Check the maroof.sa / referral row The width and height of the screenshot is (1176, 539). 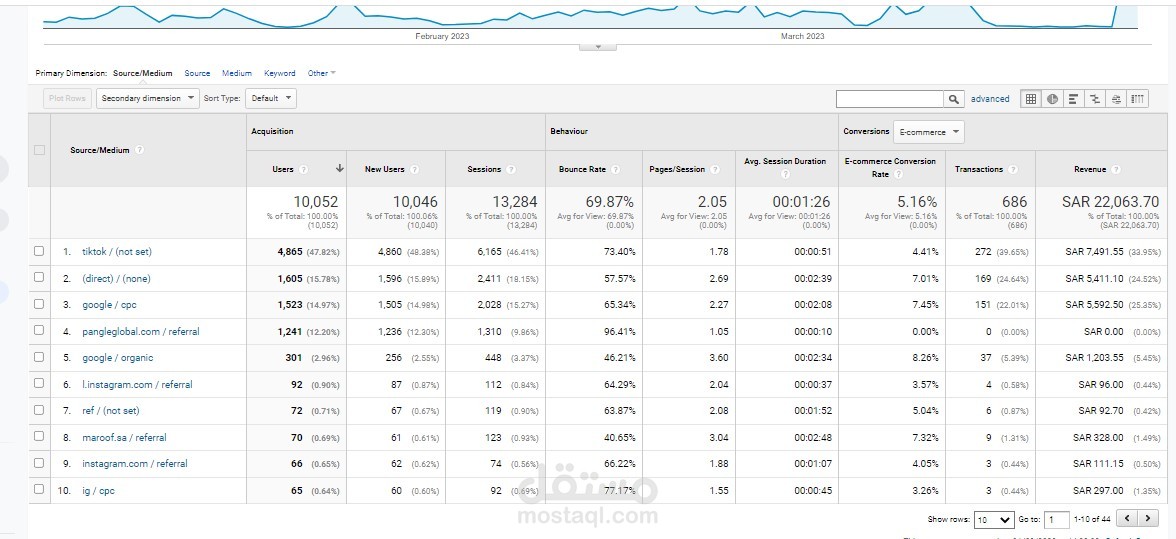click(39, 437)
